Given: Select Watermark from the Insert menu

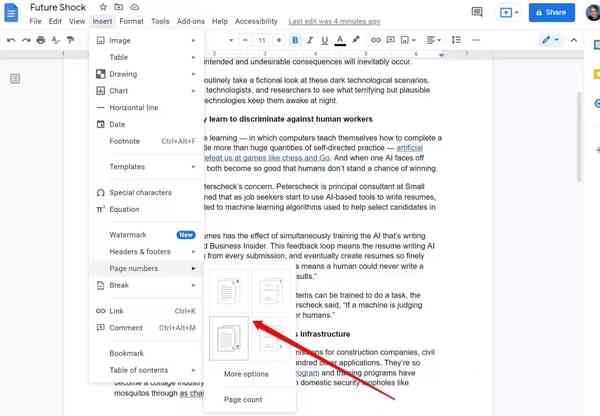Looking at the screenshot, I should click(x=128, y=234).
